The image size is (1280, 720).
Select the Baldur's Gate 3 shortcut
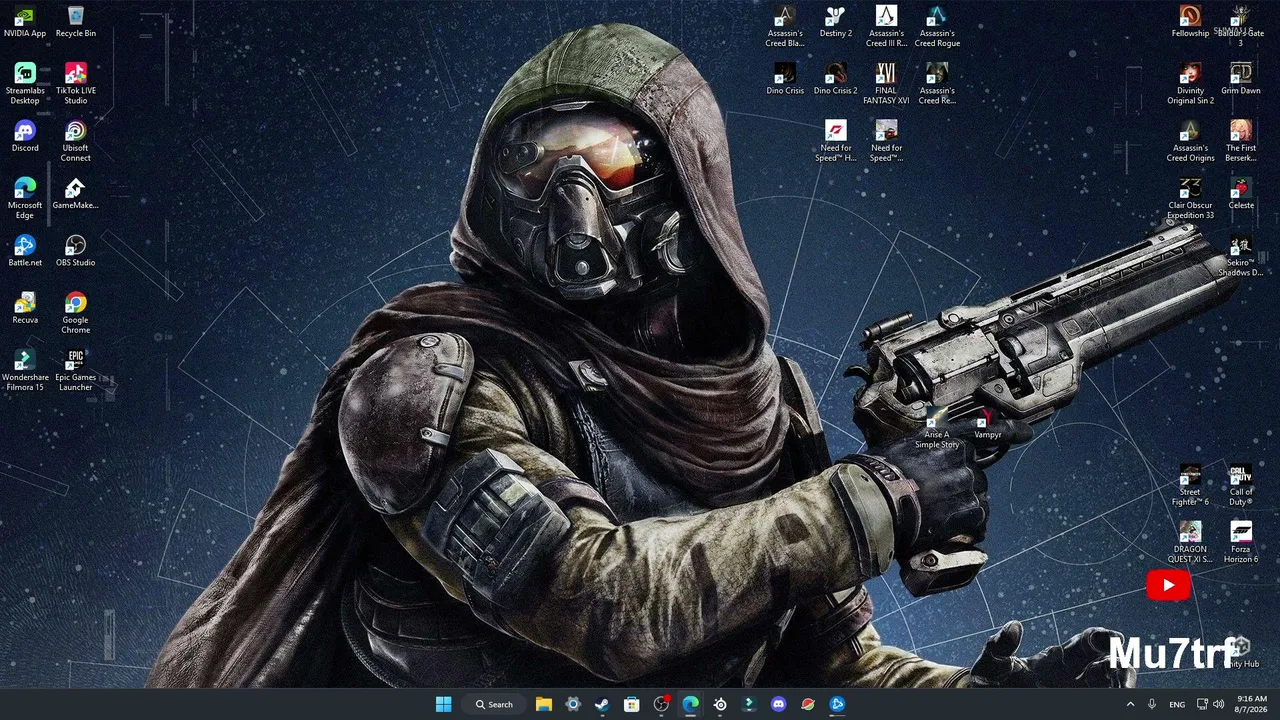(x=1241, y=27)
